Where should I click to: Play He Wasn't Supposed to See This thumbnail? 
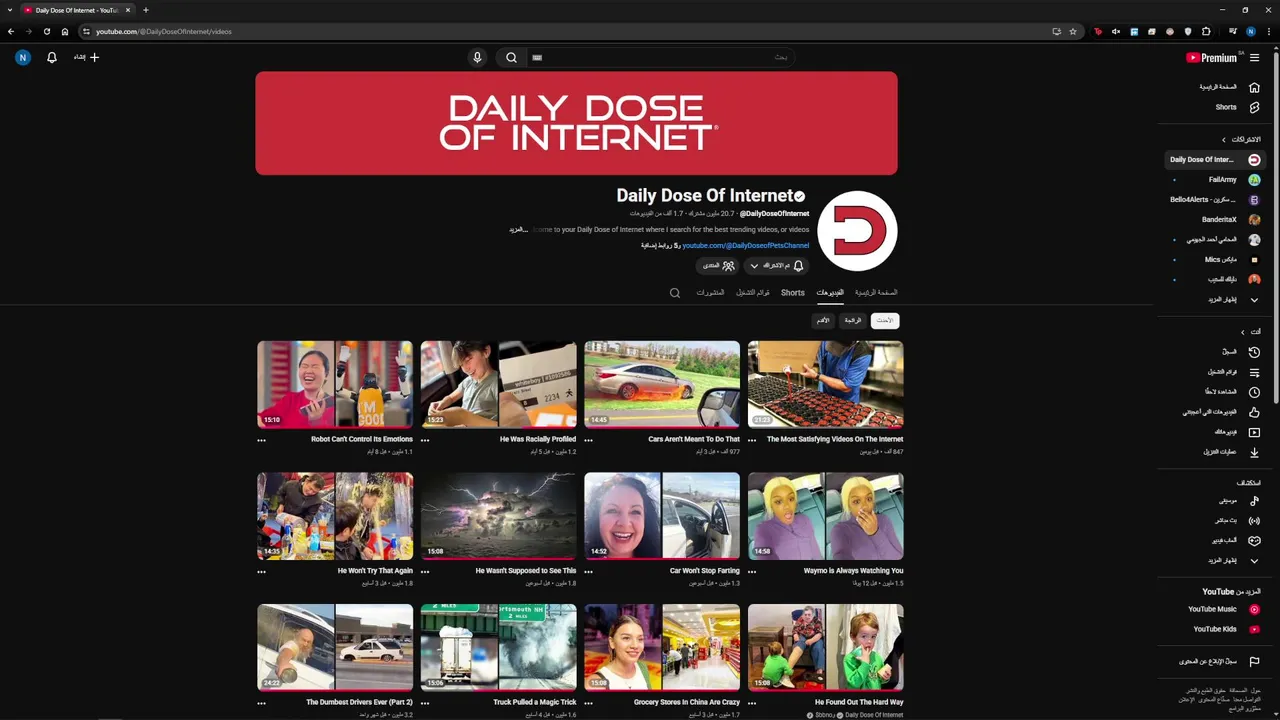coord(498,516)
